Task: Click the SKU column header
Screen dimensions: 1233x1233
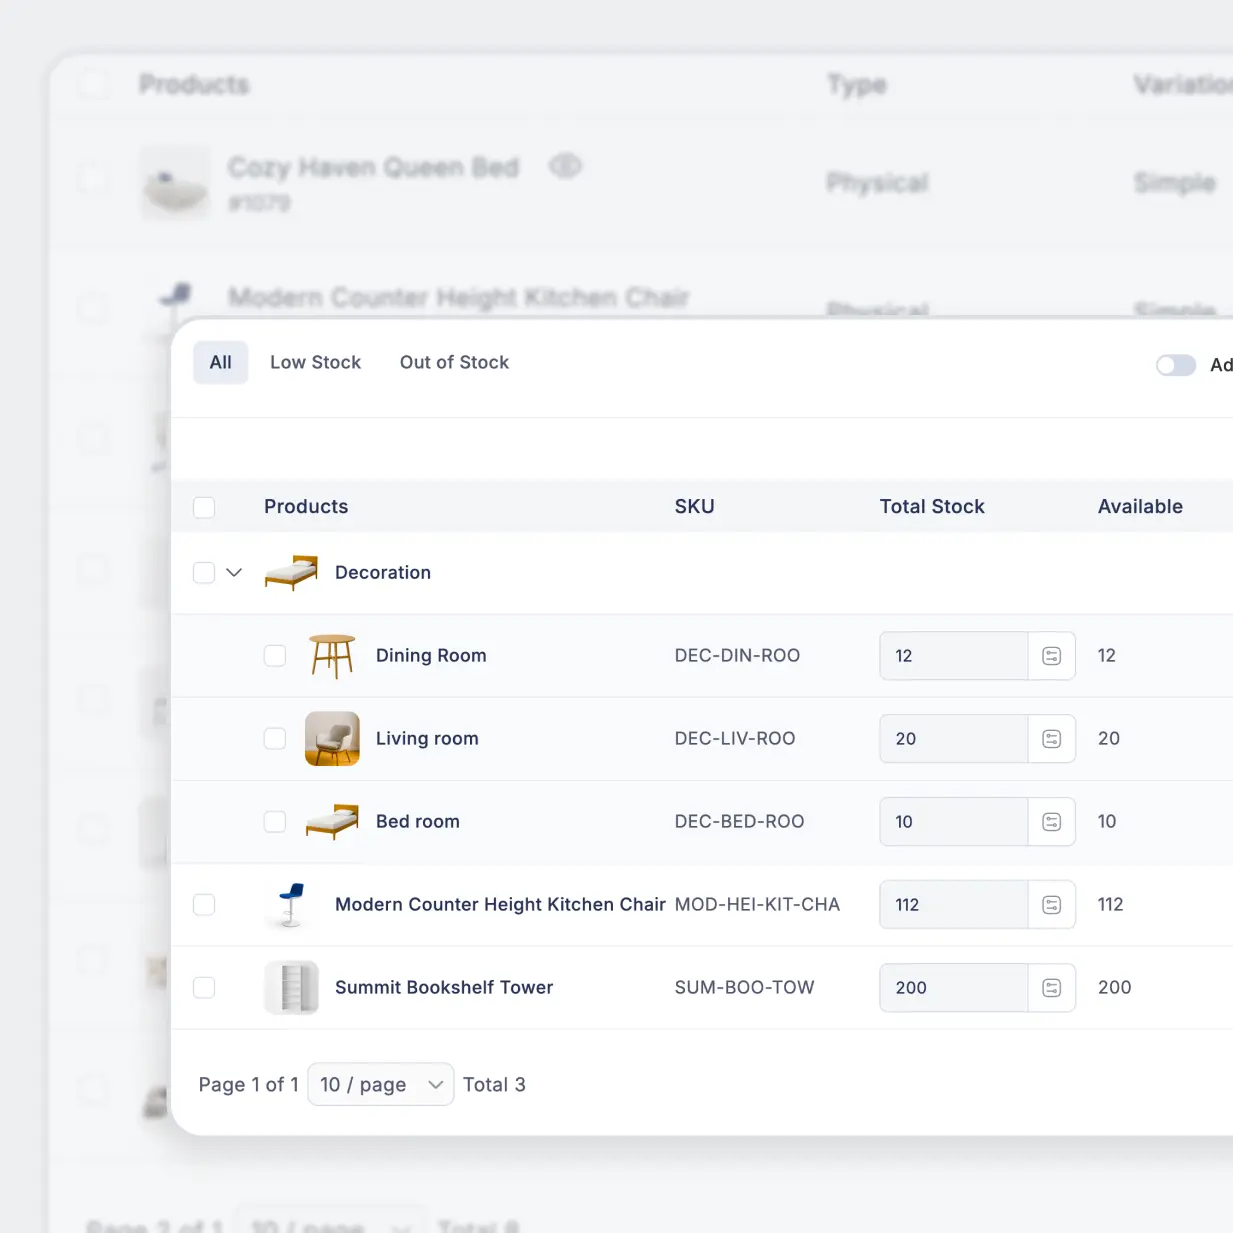Action: (694, 507)
